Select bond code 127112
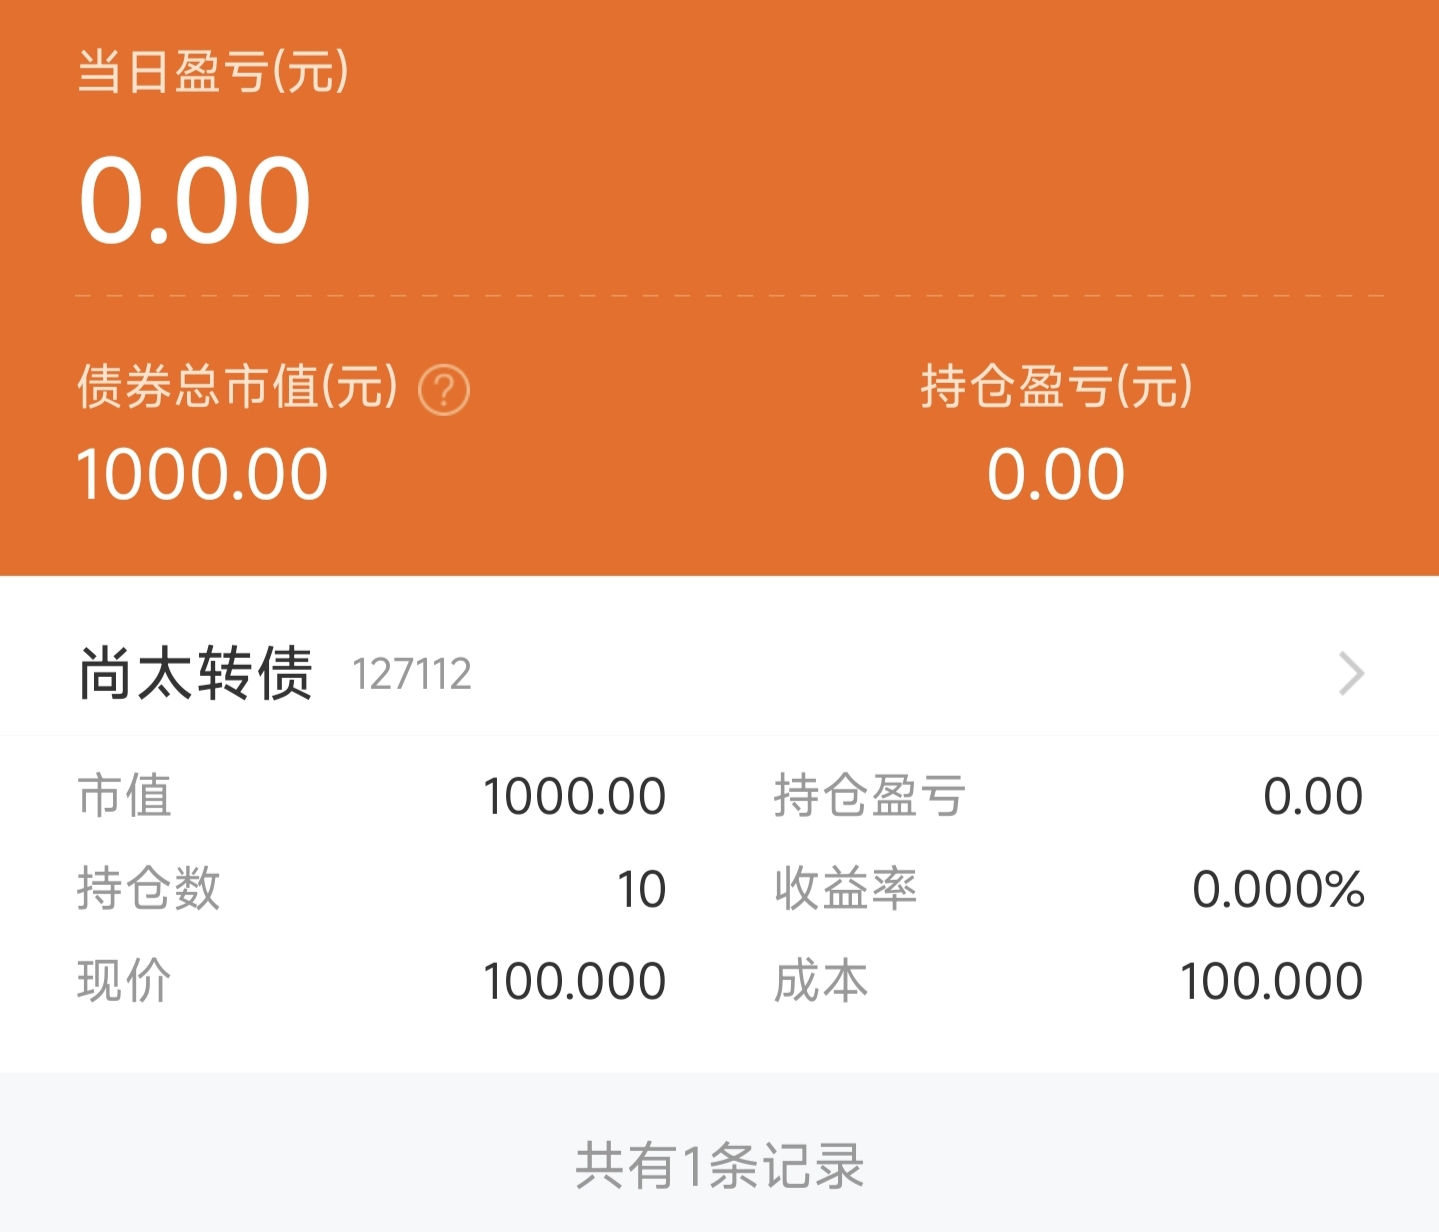1439x1232 pixels. point(411,675)
